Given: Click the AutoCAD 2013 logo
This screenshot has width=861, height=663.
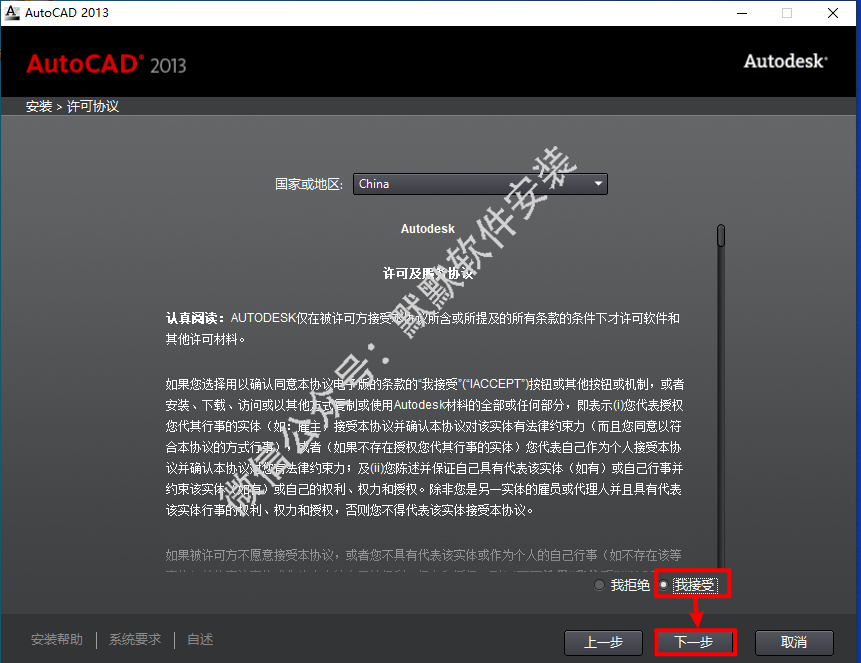Looking at the screenshot, I should click(107, 64).
